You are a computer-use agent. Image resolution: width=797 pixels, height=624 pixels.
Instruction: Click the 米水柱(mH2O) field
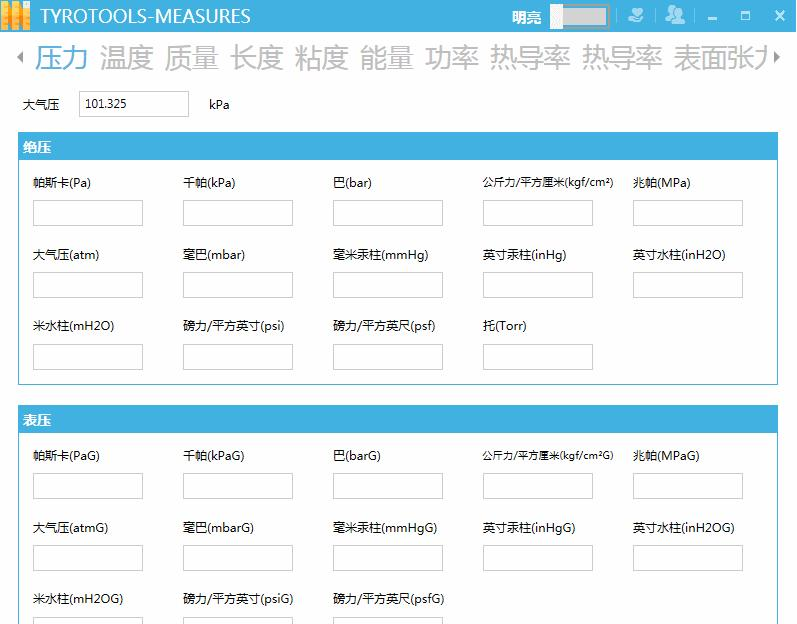[88, 357]
